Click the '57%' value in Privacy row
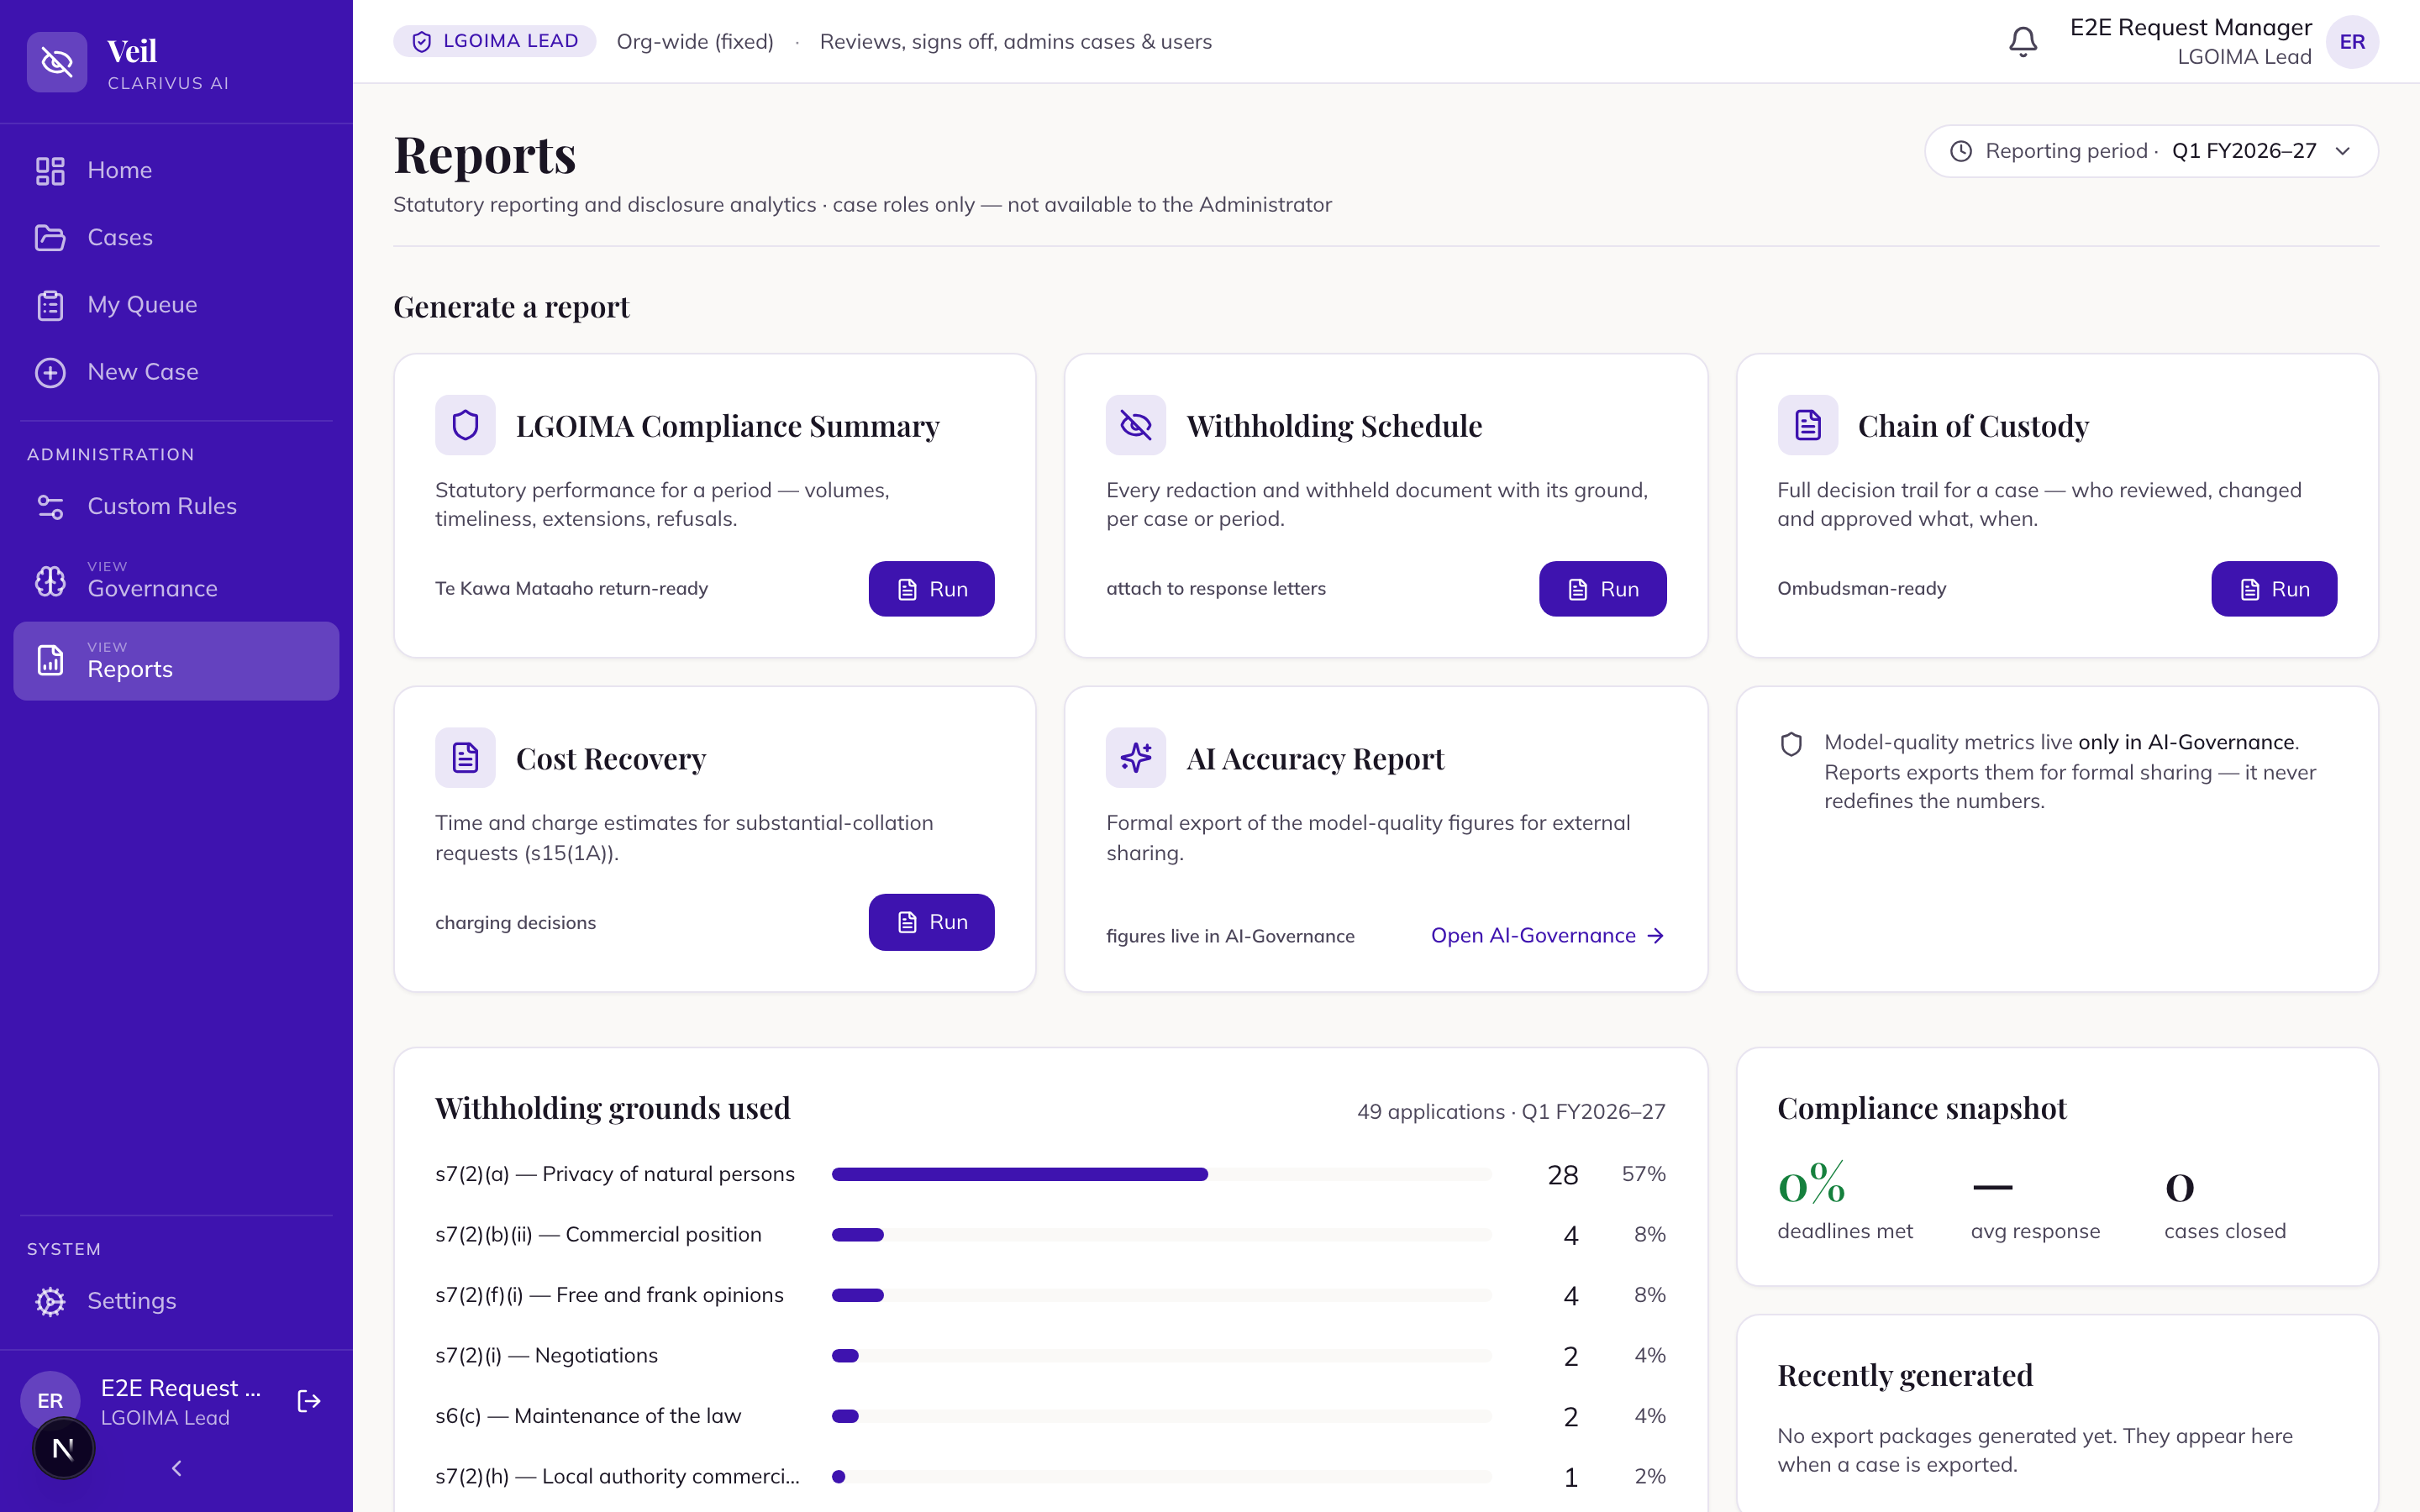This screenshot has width=2420, height=1512. 1643,1174
